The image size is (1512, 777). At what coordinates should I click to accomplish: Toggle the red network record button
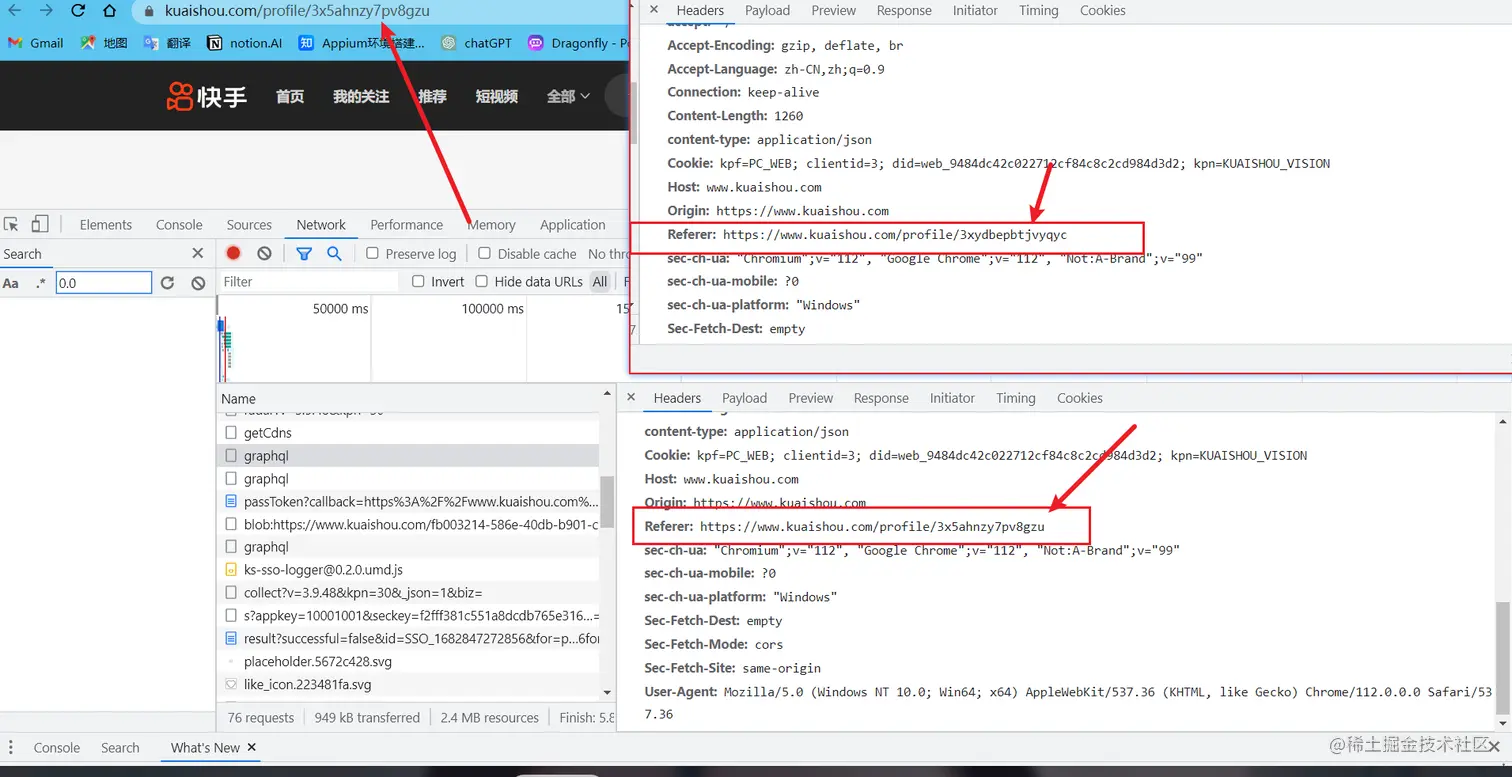click(234, 254)
